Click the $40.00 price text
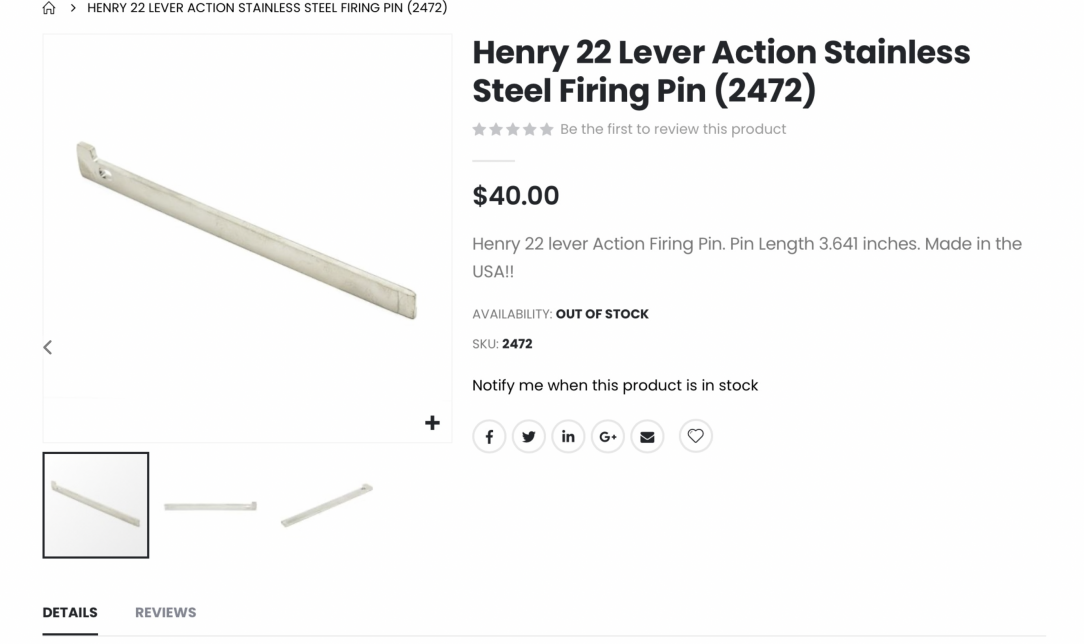 (516, 195)
